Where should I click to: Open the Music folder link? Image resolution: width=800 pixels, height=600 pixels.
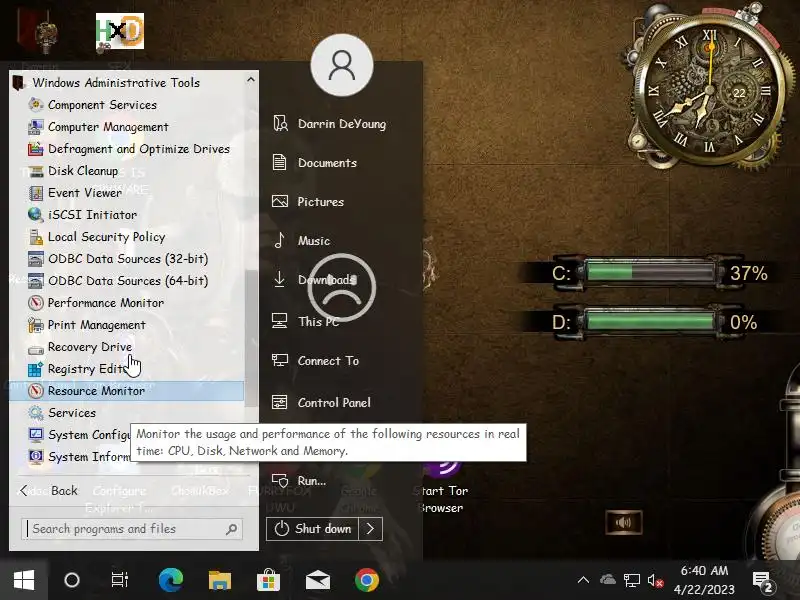(x=301, y=240)
